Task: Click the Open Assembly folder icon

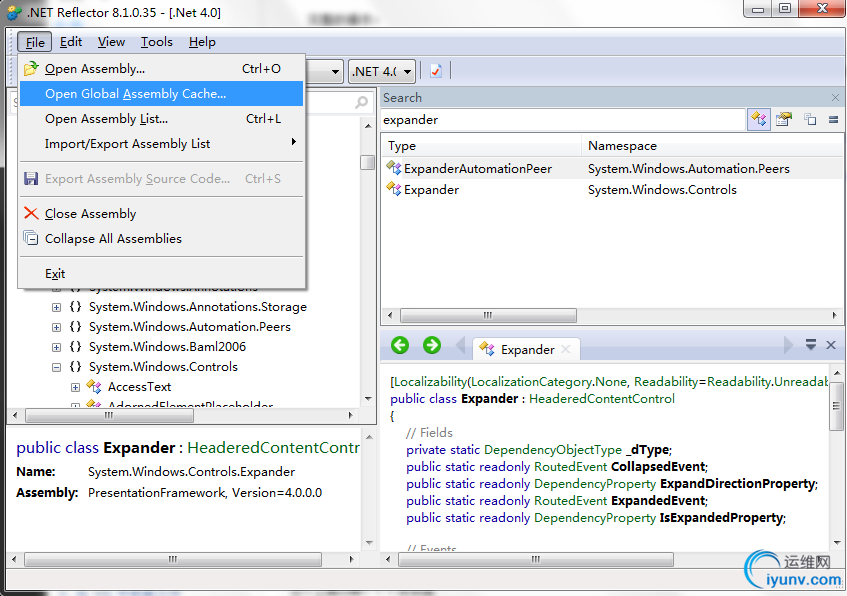Action: [x=31, y=69]
